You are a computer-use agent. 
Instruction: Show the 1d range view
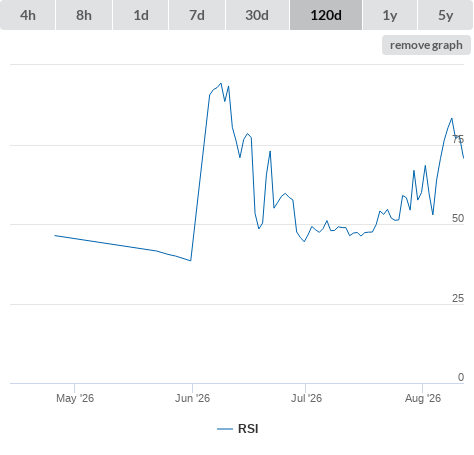pyautogui.click(x=141, y=15)
